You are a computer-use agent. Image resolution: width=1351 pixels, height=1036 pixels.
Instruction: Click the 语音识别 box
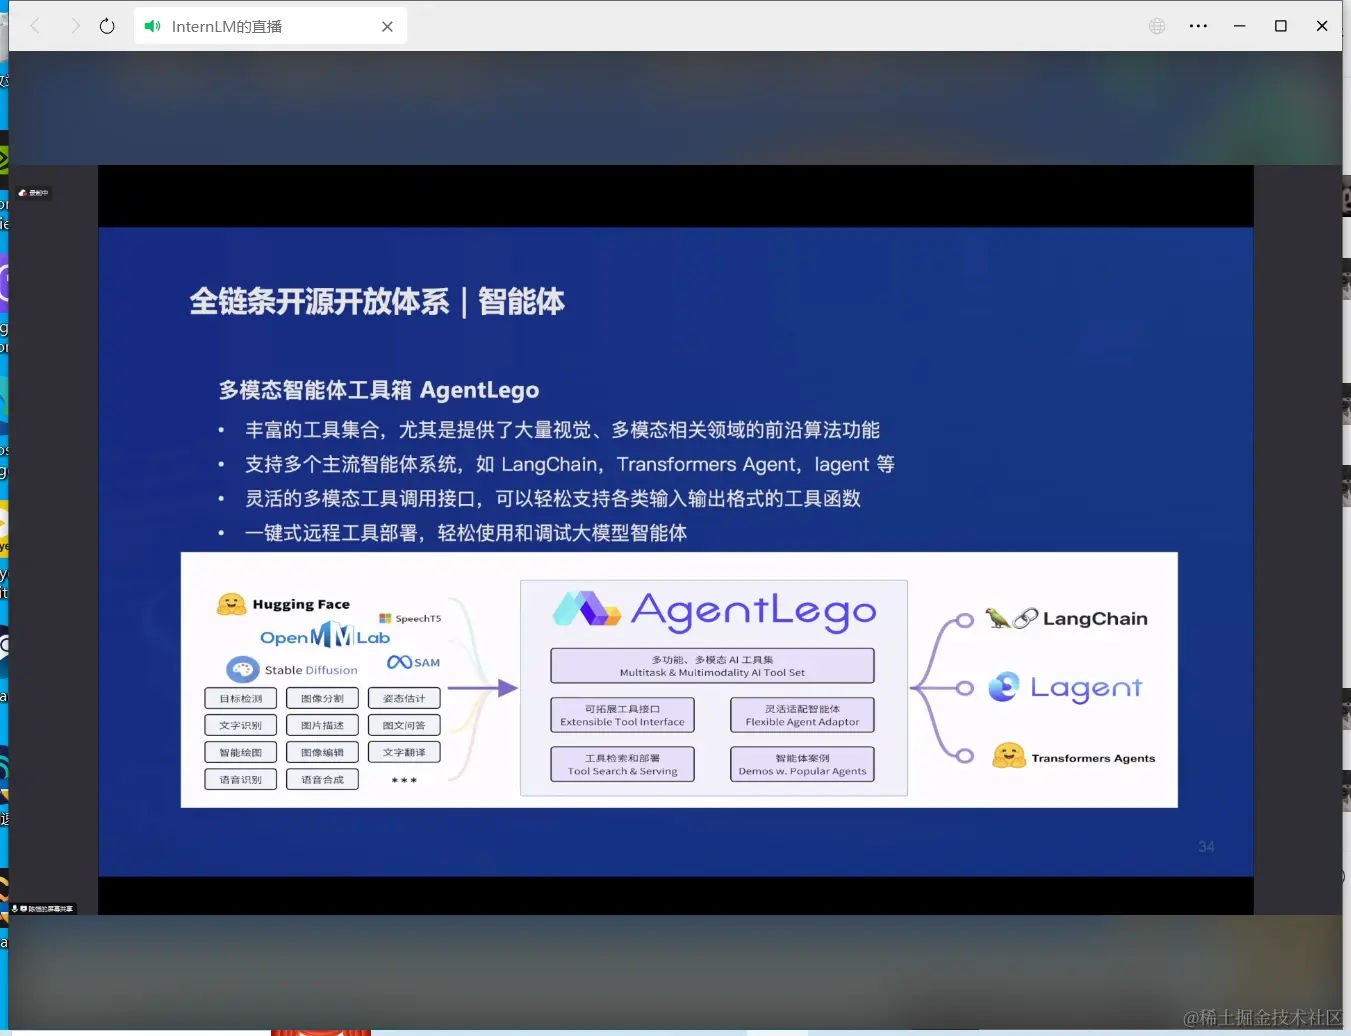pos(241,779)
